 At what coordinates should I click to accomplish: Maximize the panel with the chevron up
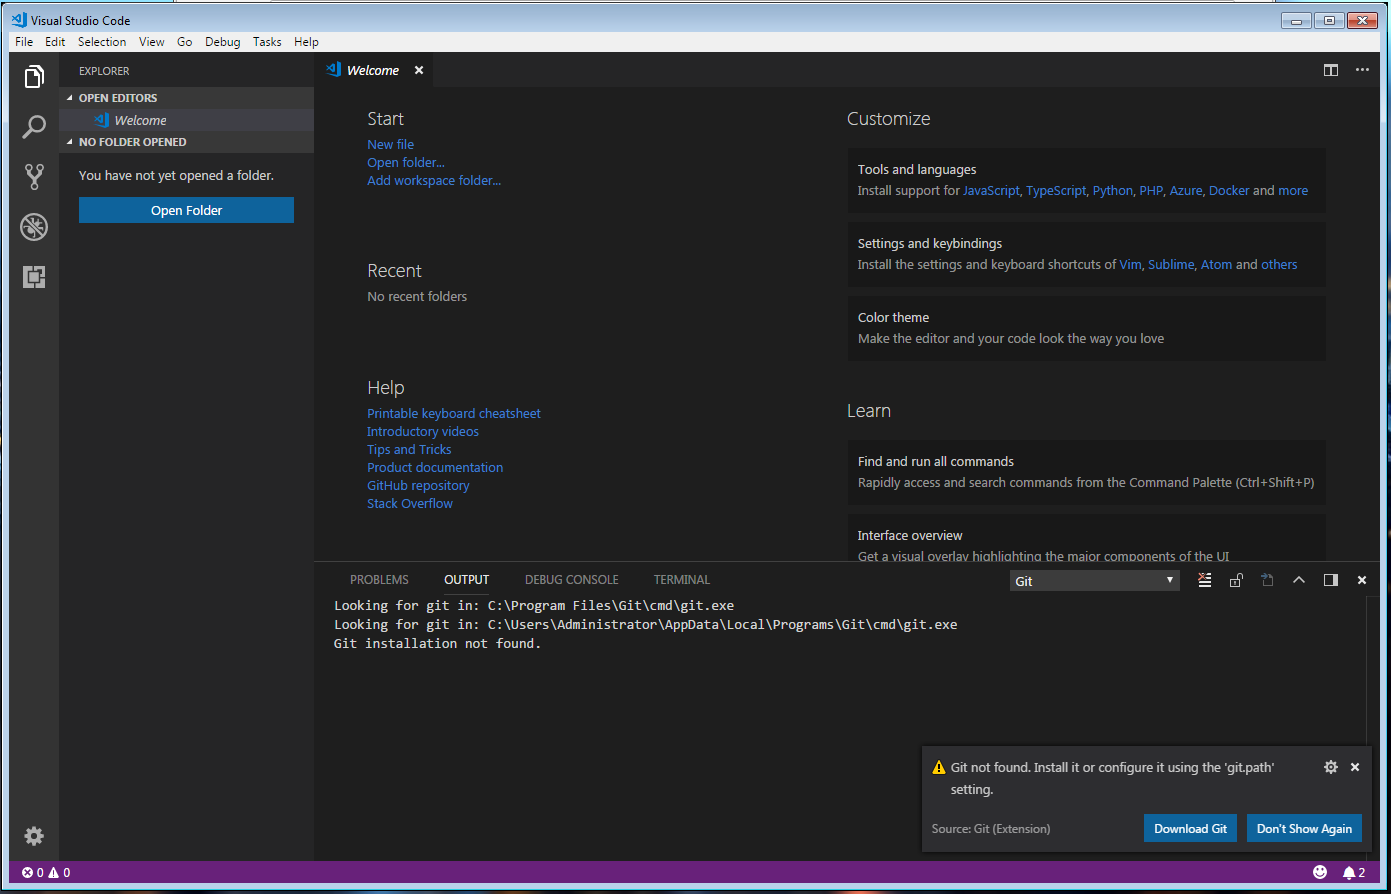(1299, 580)
